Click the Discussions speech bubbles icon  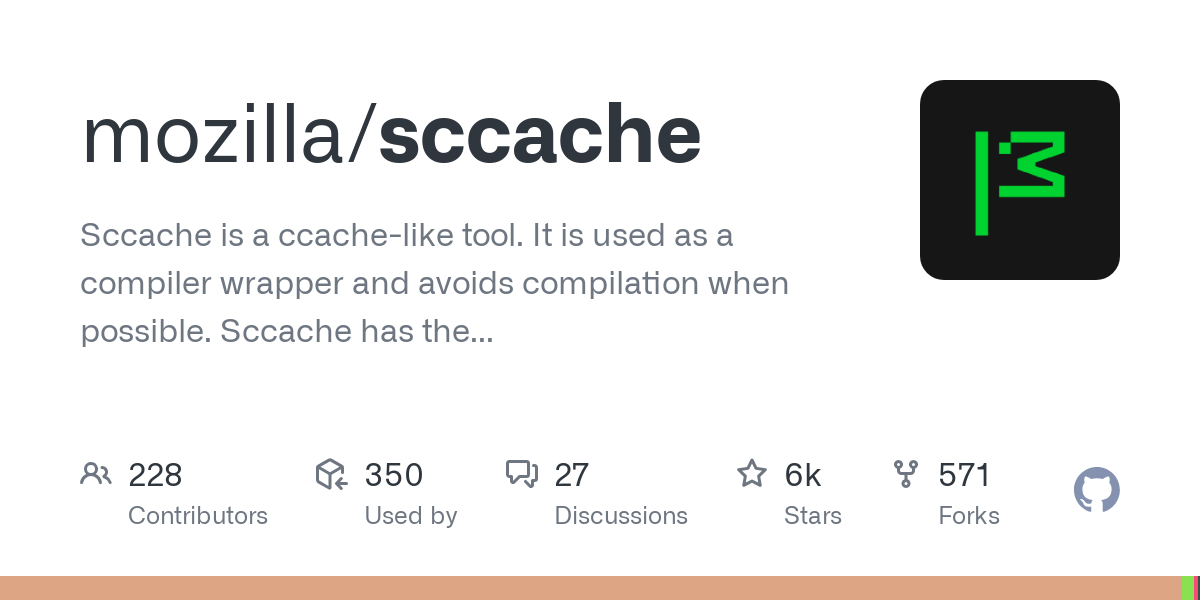click(522, 474)
